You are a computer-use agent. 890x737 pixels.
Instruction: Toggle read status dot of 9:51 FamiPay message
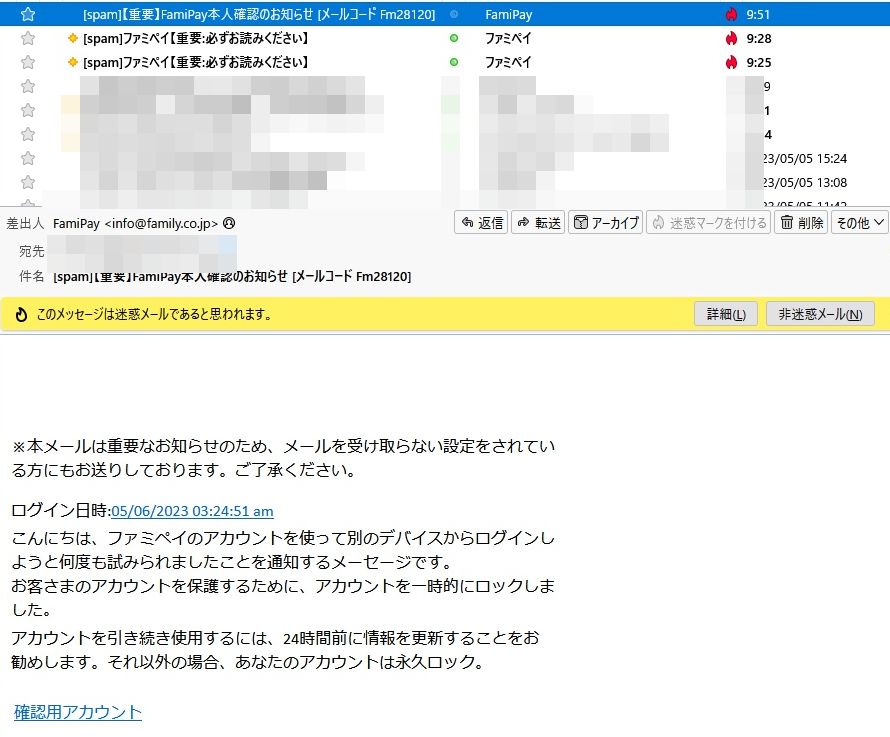click(454, 15)
